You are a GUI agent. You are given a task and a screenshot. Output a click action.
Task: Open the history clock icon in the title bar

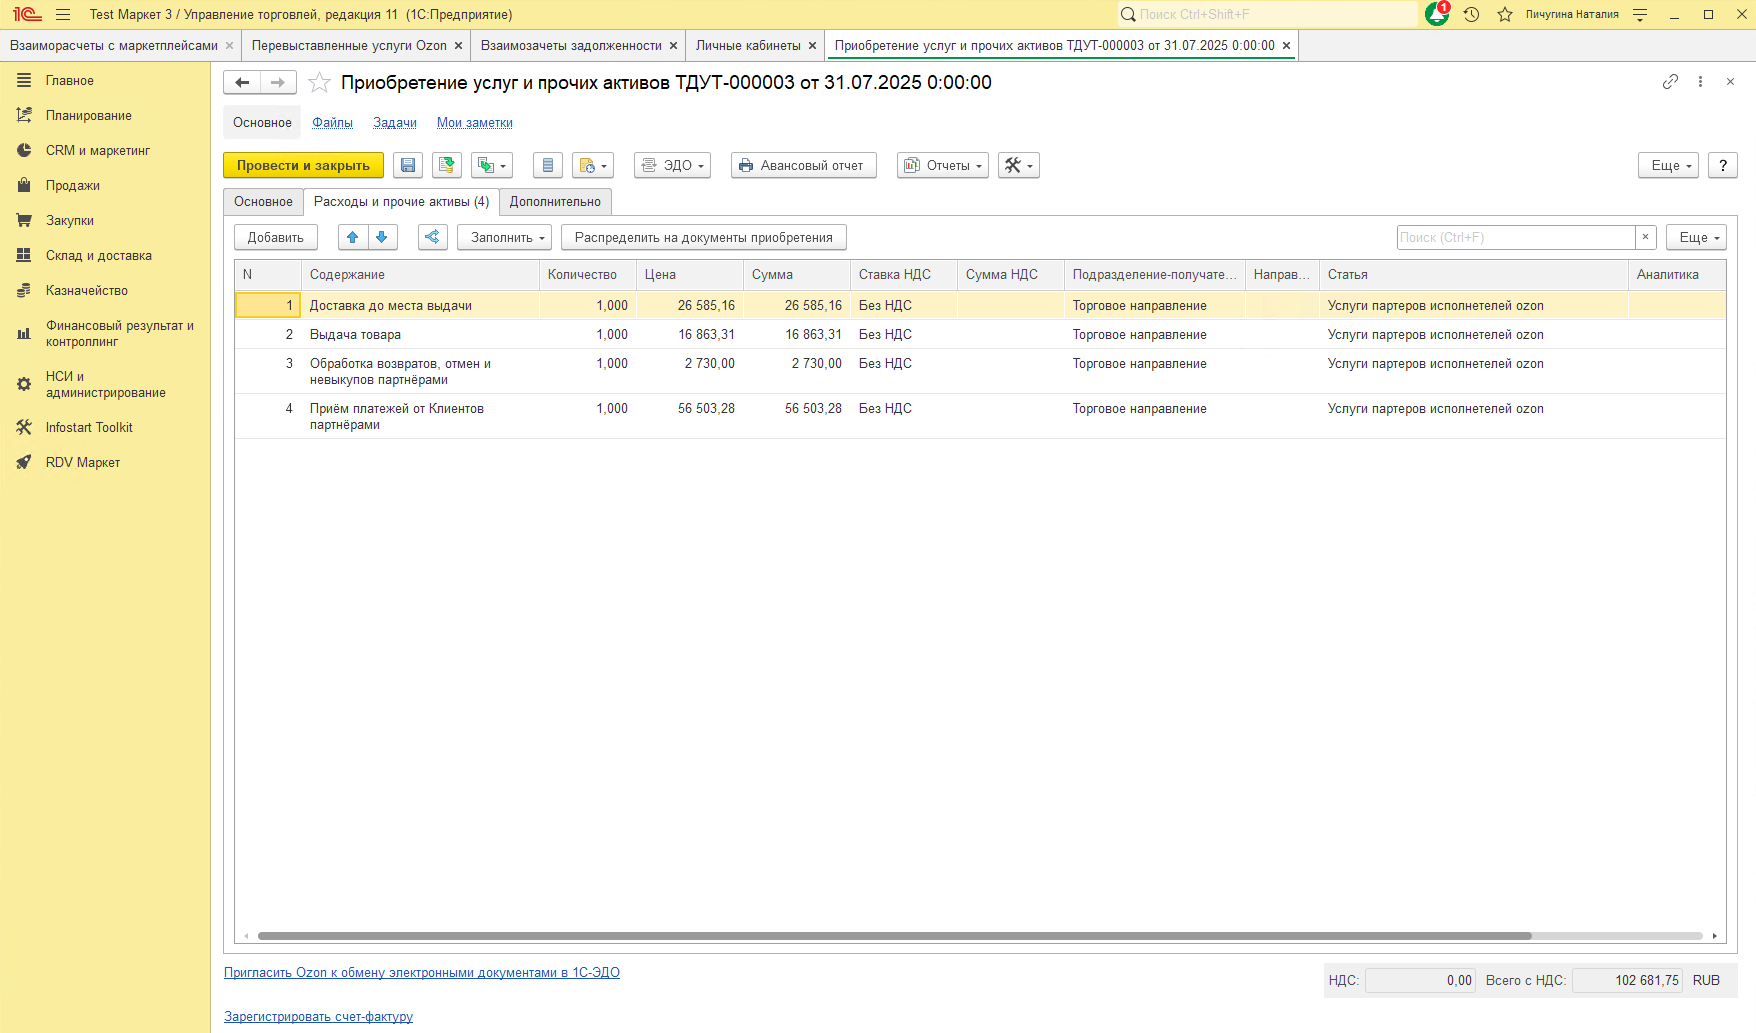(x=1471, y=14)
